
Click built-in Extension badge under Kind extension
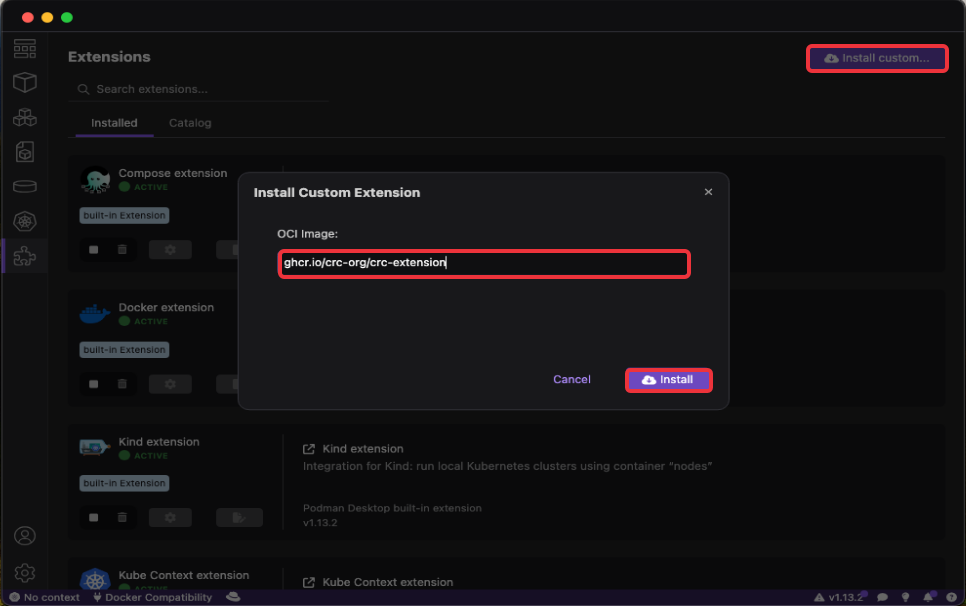(124, 483)
